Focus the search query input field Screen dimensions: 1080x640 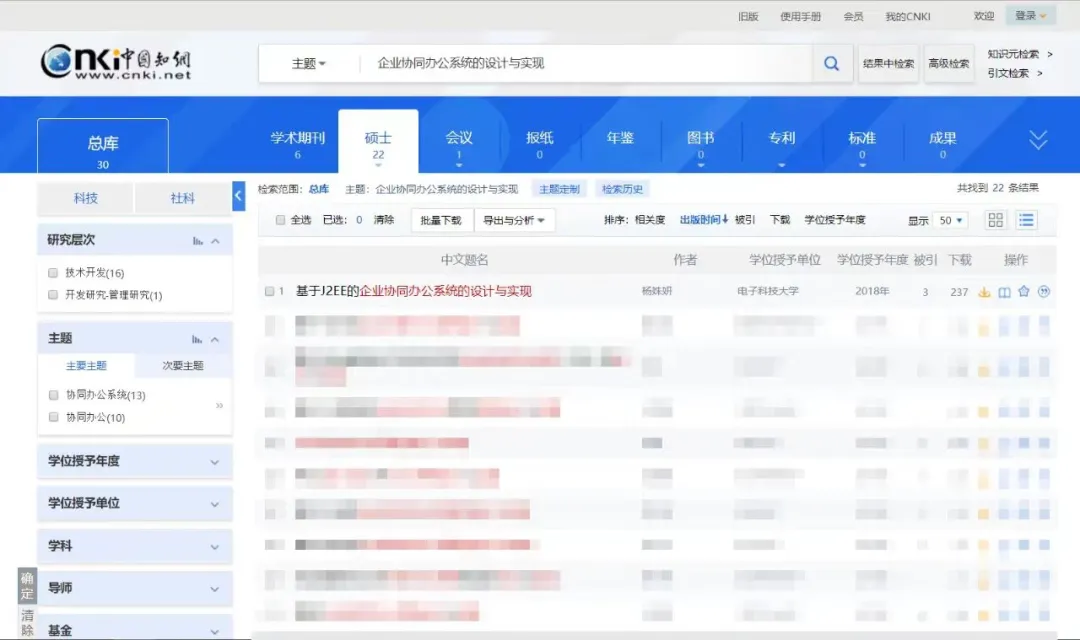pyautogui.click(x=585, y=63)
